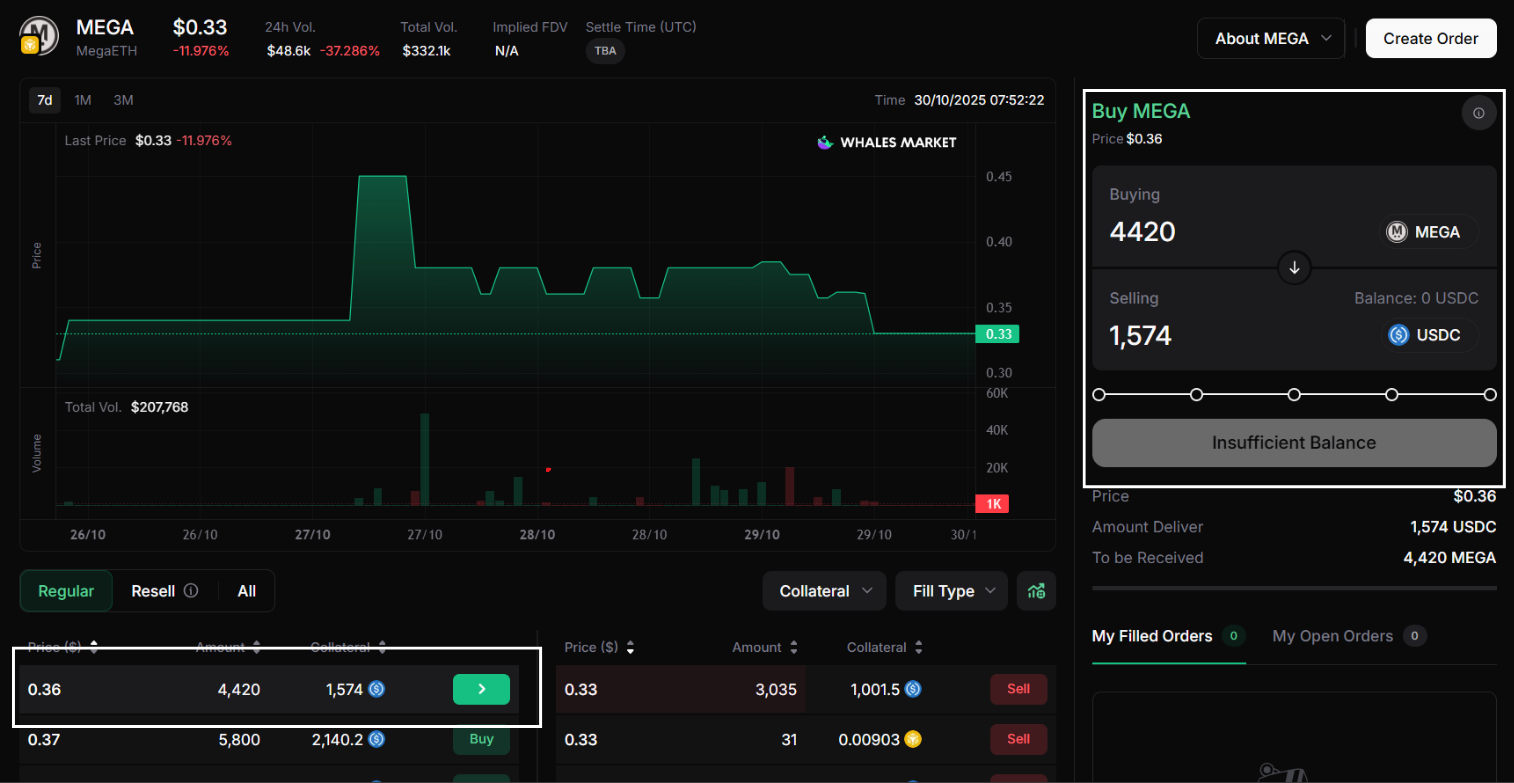This screenshot has width=1514, height=783.
Task: Click the chart settings icon beside Fill Type
Action: point(1036,591)
